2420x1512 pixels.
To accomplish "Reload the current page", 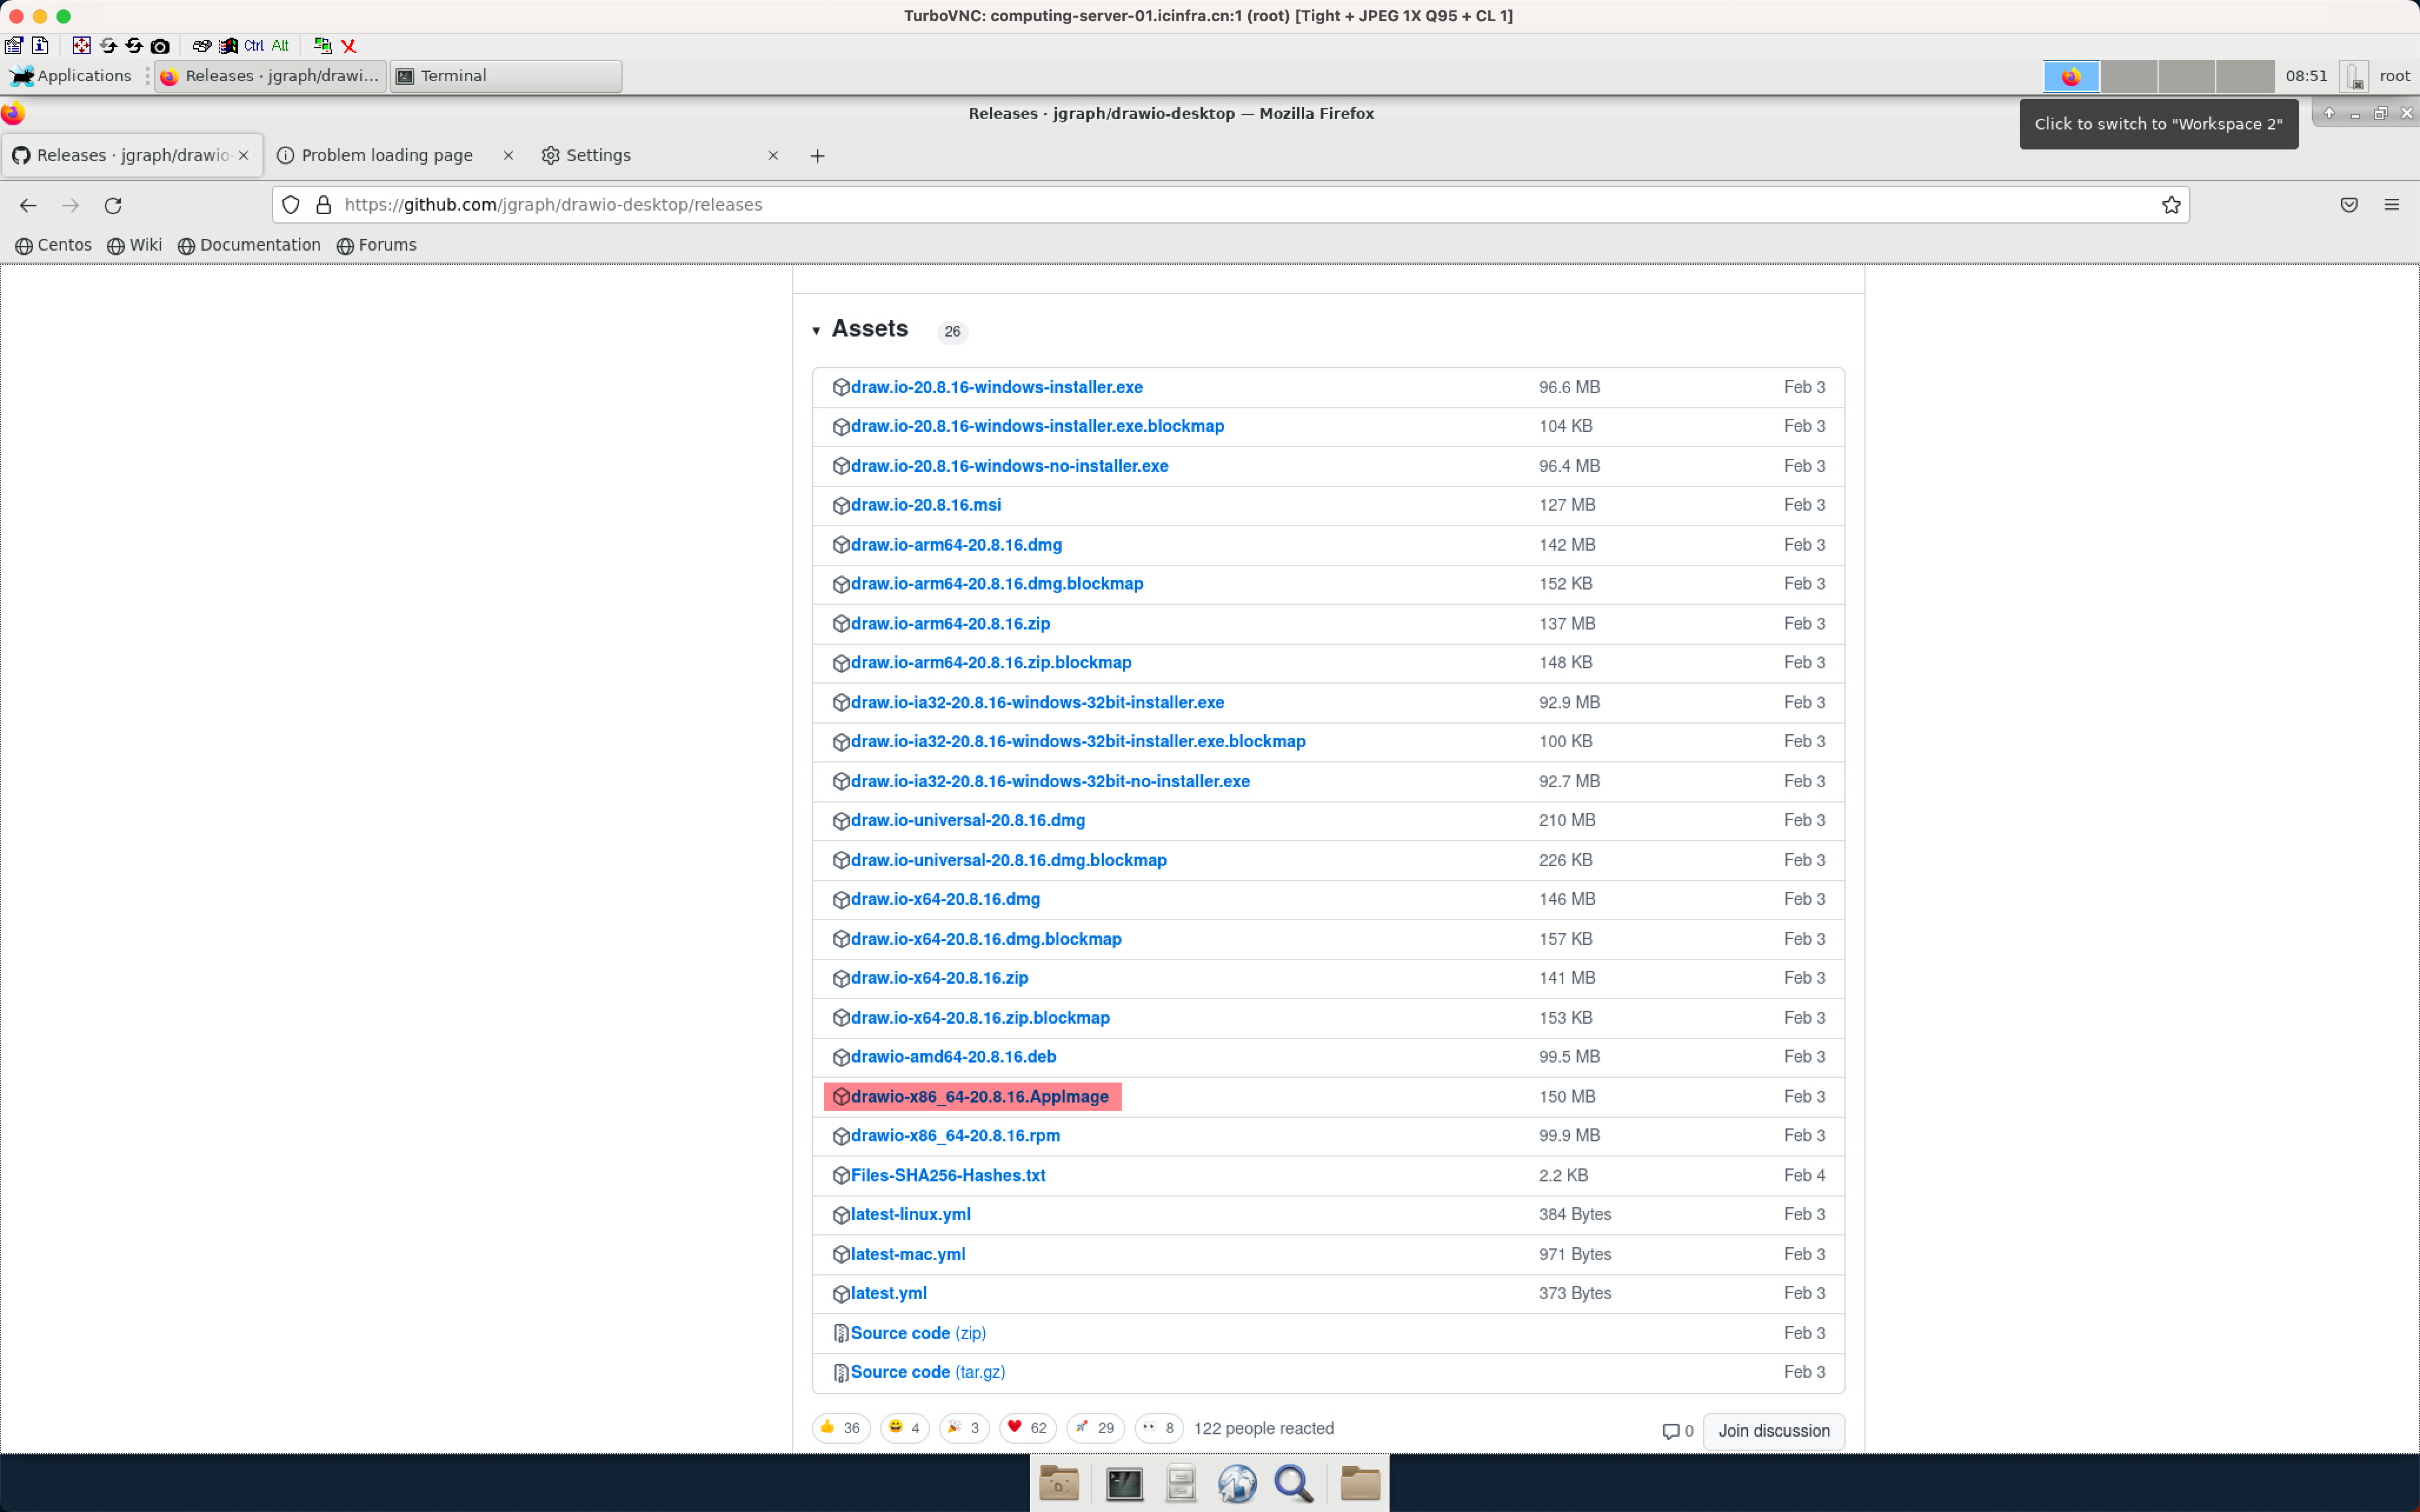I will click(x=113, y=205).
